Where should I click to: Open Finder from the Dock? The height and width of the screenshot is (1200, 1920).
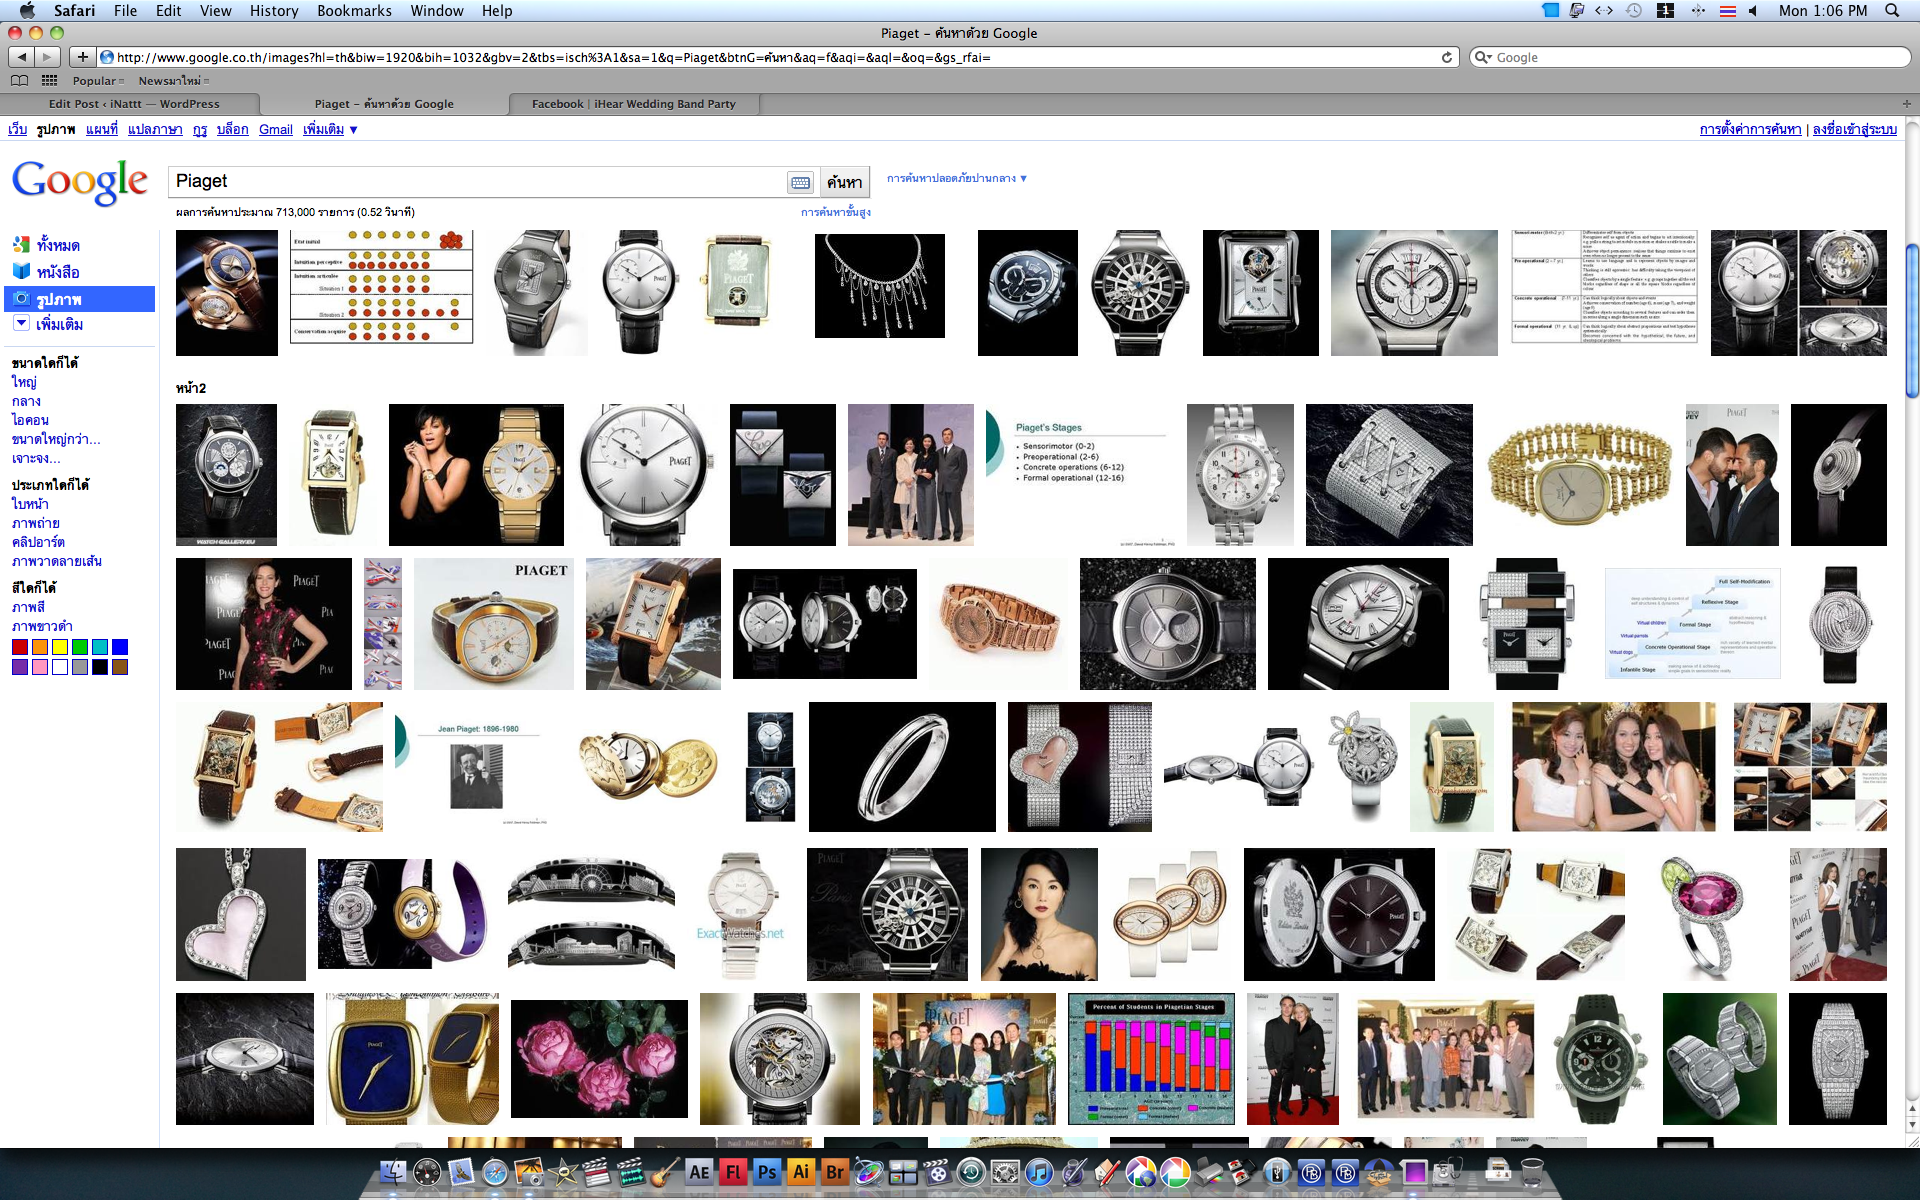tap(394, 1172)
